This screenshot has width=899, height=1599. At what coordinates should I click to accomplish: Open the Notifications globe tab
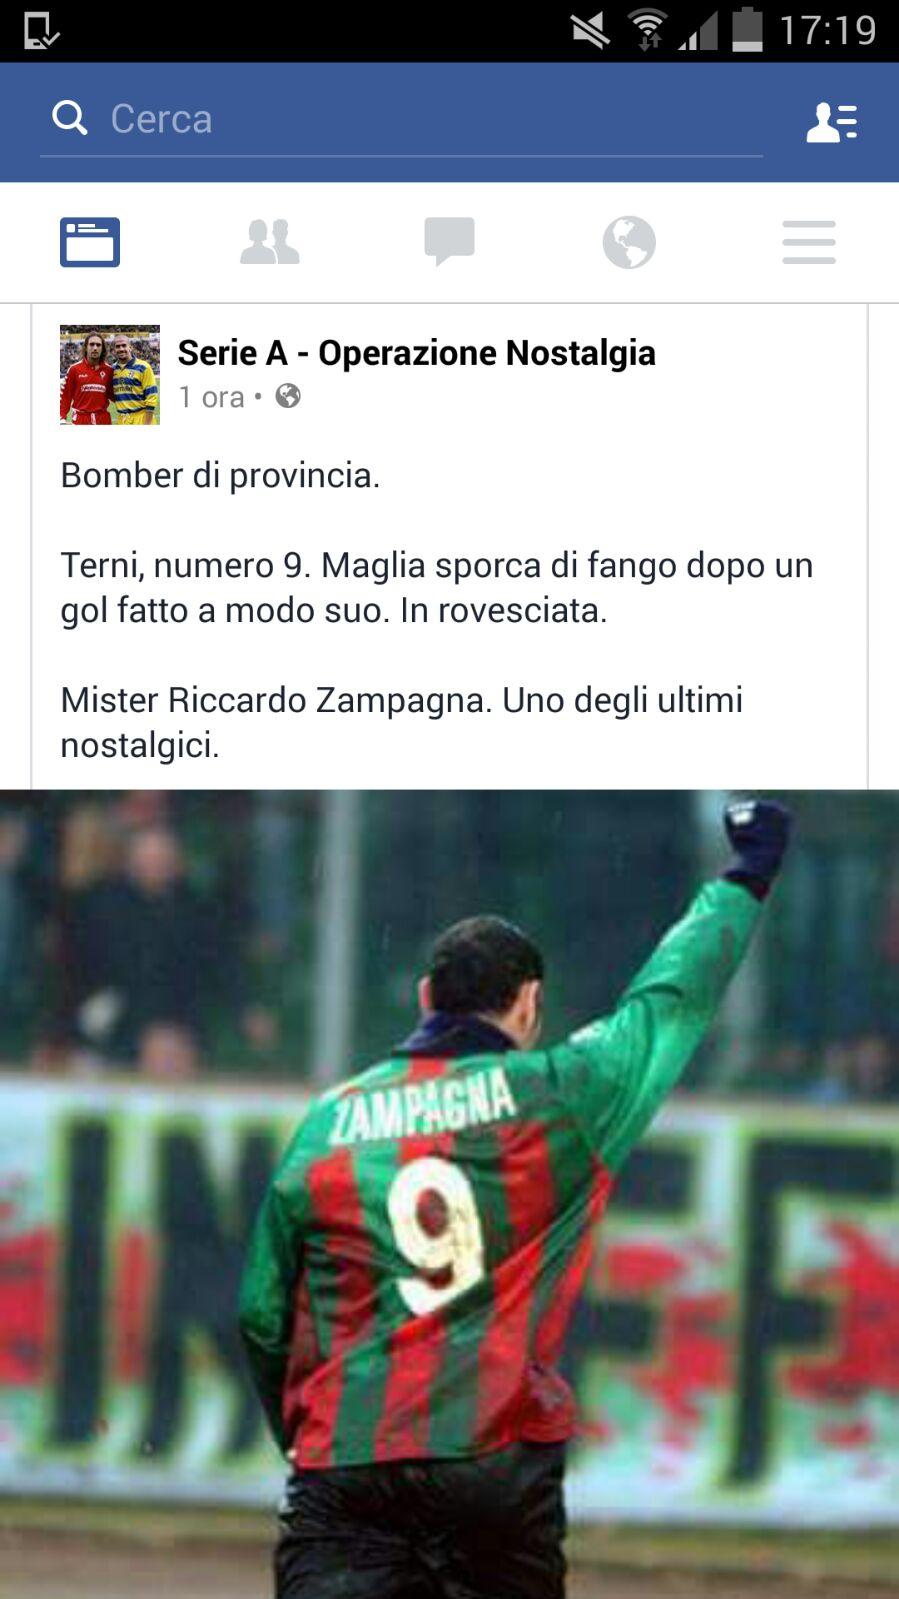click(x=629, y=242)
